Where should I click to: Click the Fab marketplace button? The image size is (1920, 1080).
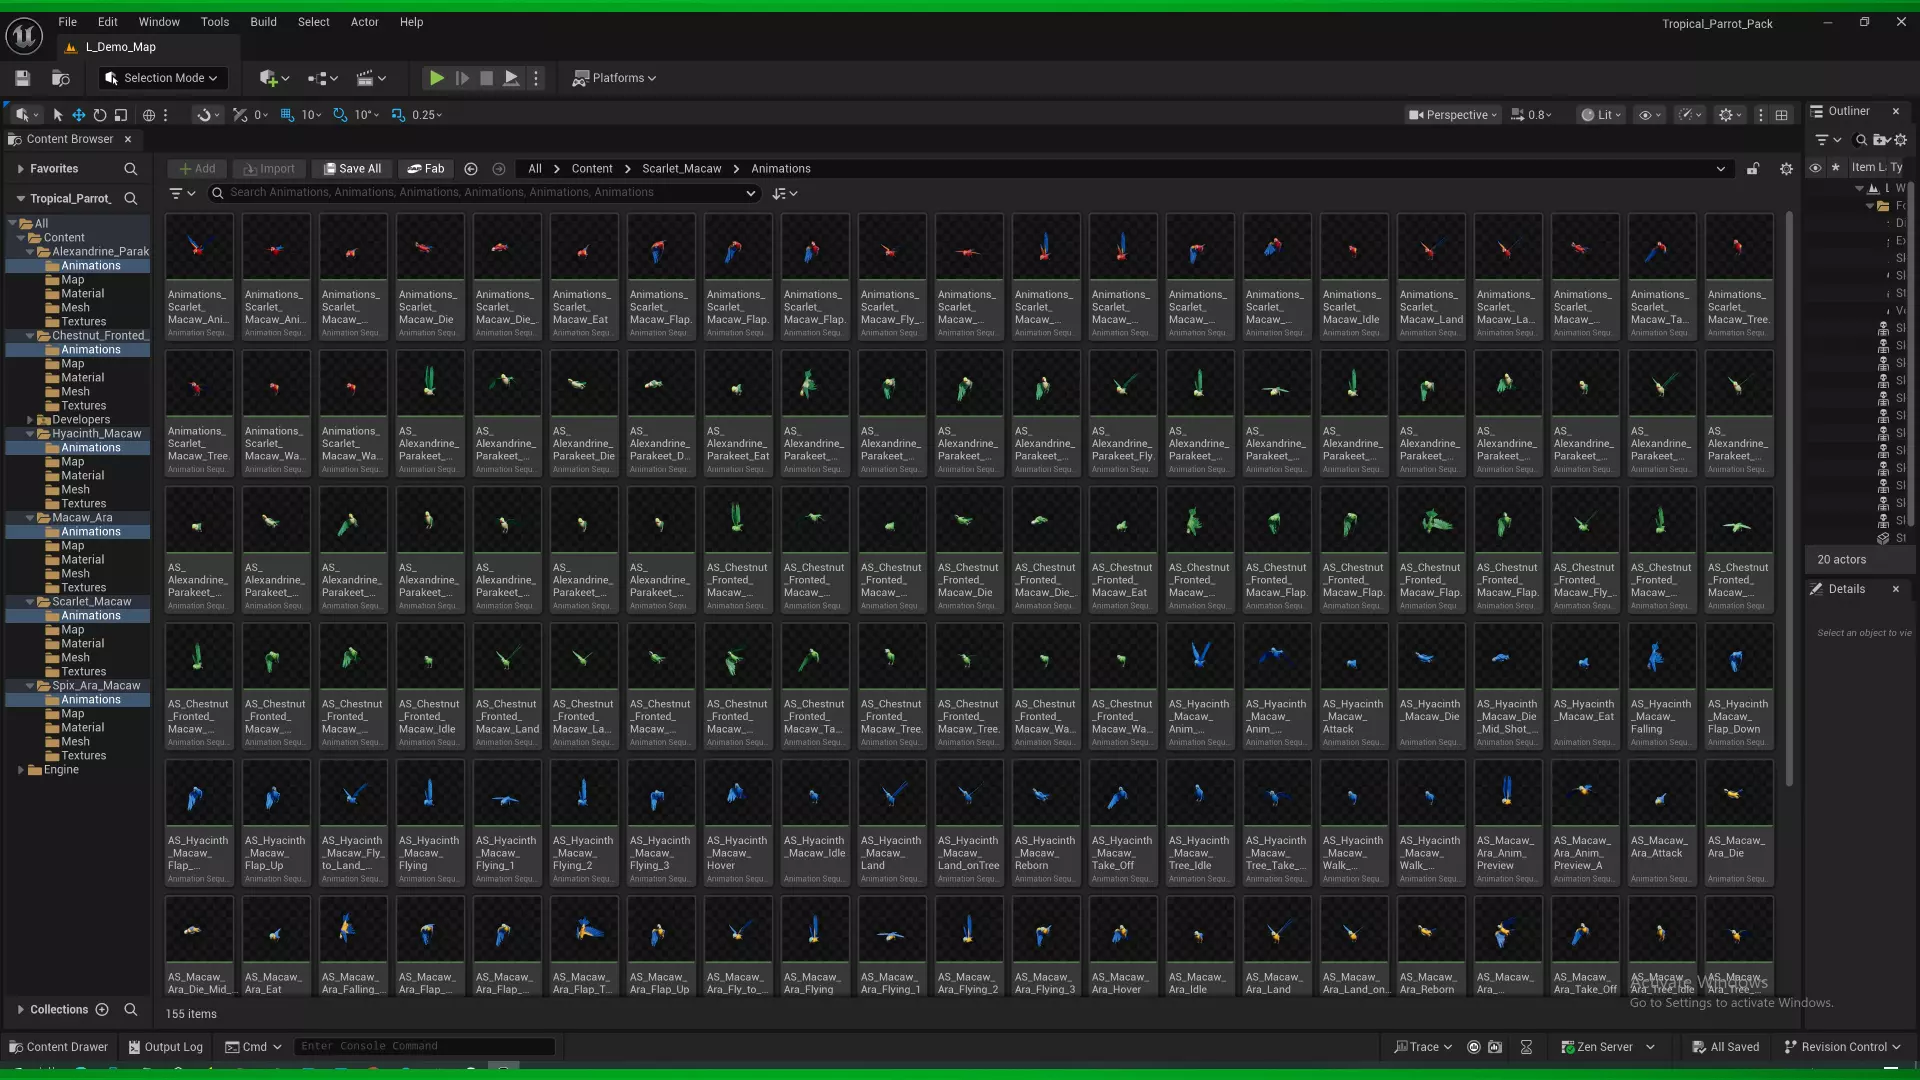click(426, 169)
